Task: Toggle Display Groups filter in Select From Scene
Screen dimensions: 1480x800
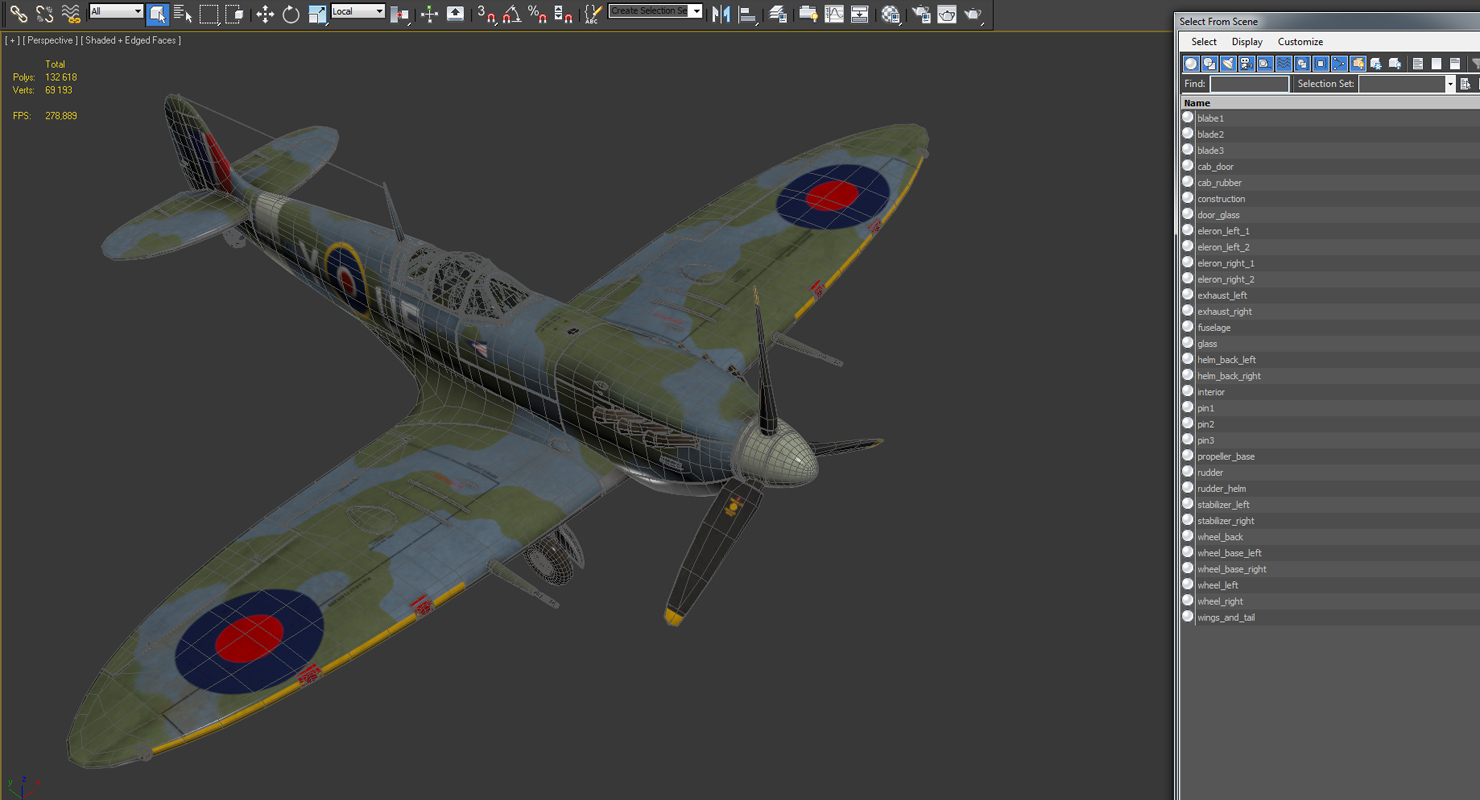Action: tap(1302, 64)
